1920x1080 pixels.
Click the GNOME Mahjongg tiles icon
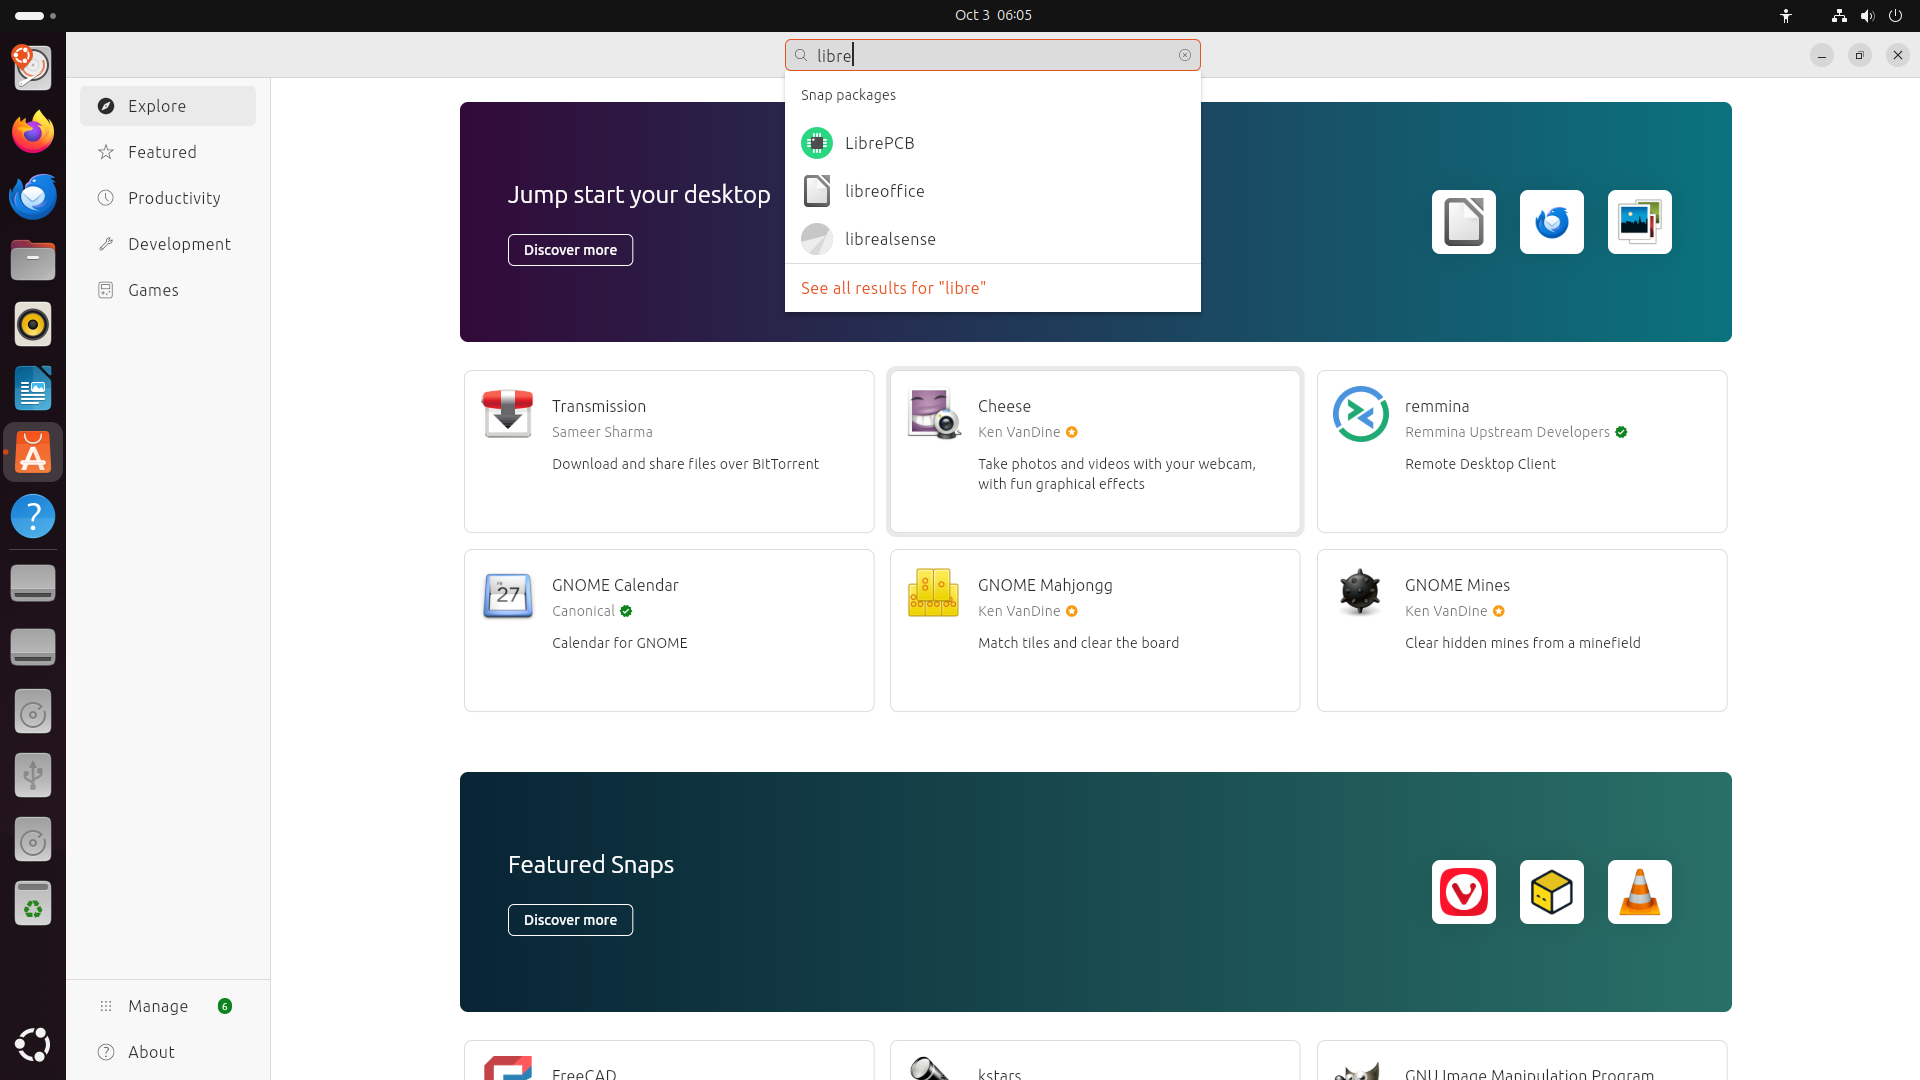(x=934, y=593)
